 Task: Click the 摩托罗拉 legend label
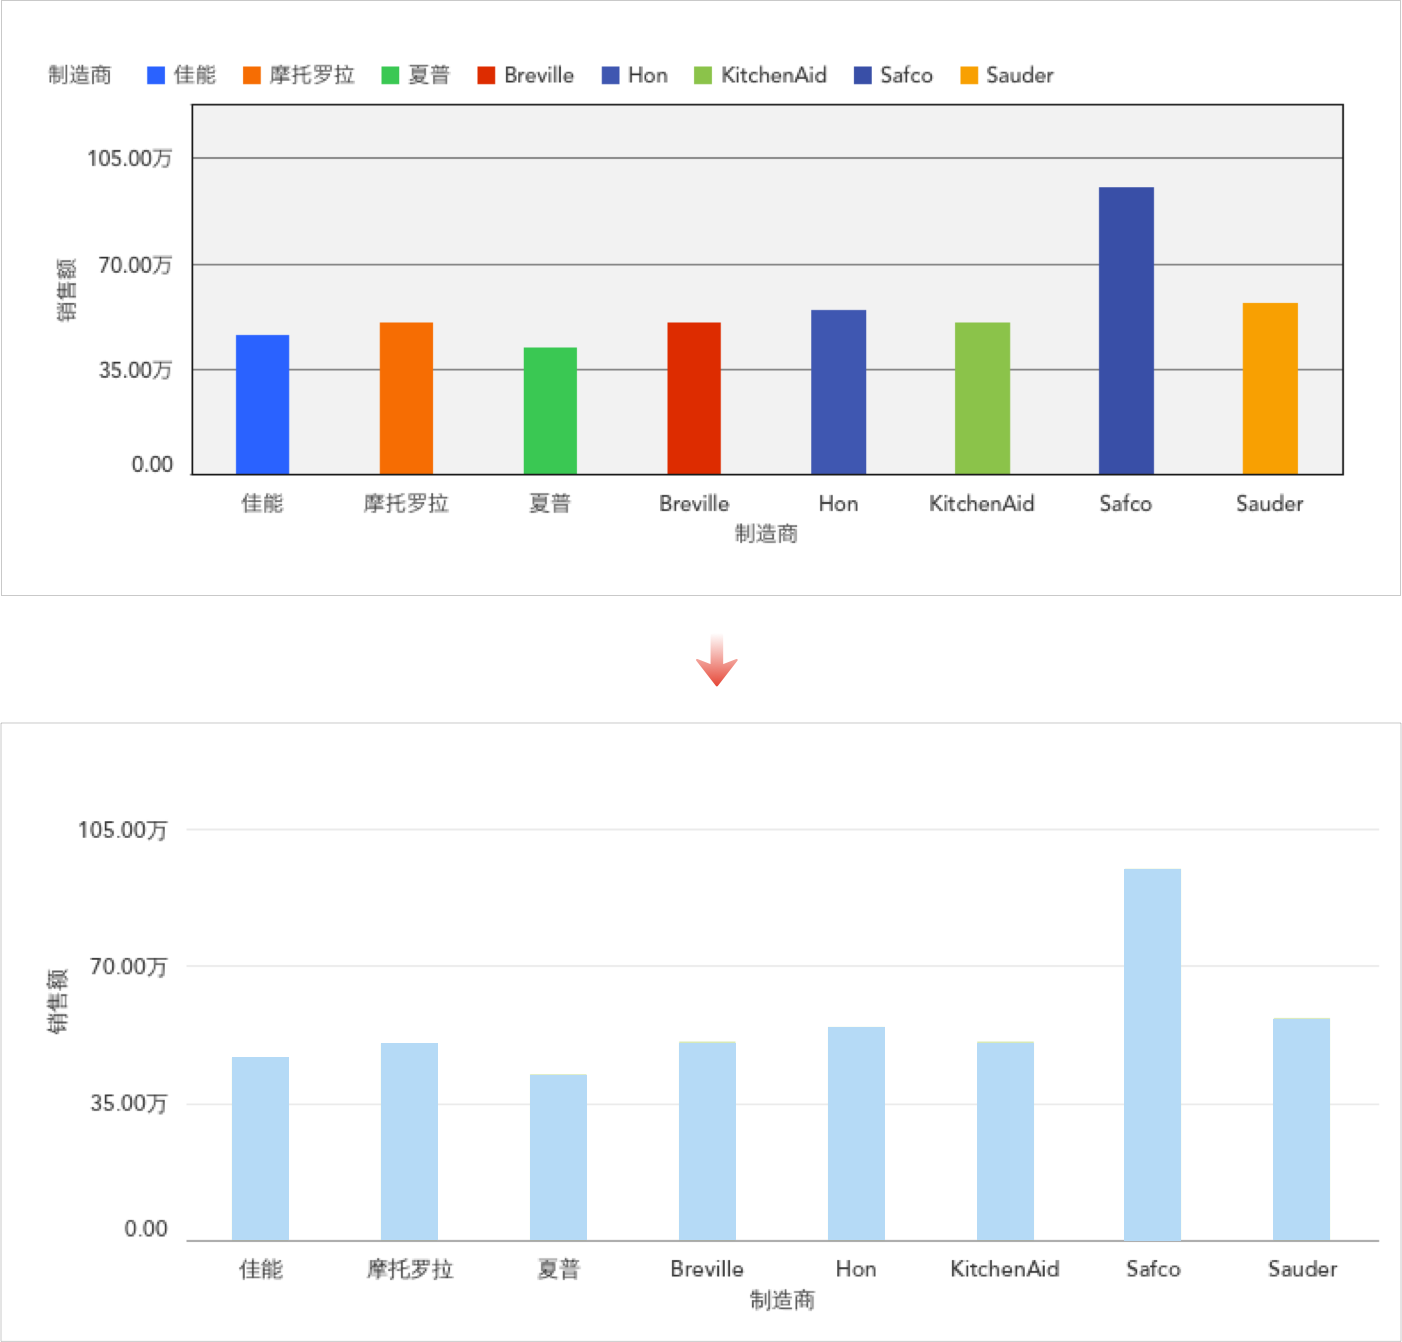(312, 75)
